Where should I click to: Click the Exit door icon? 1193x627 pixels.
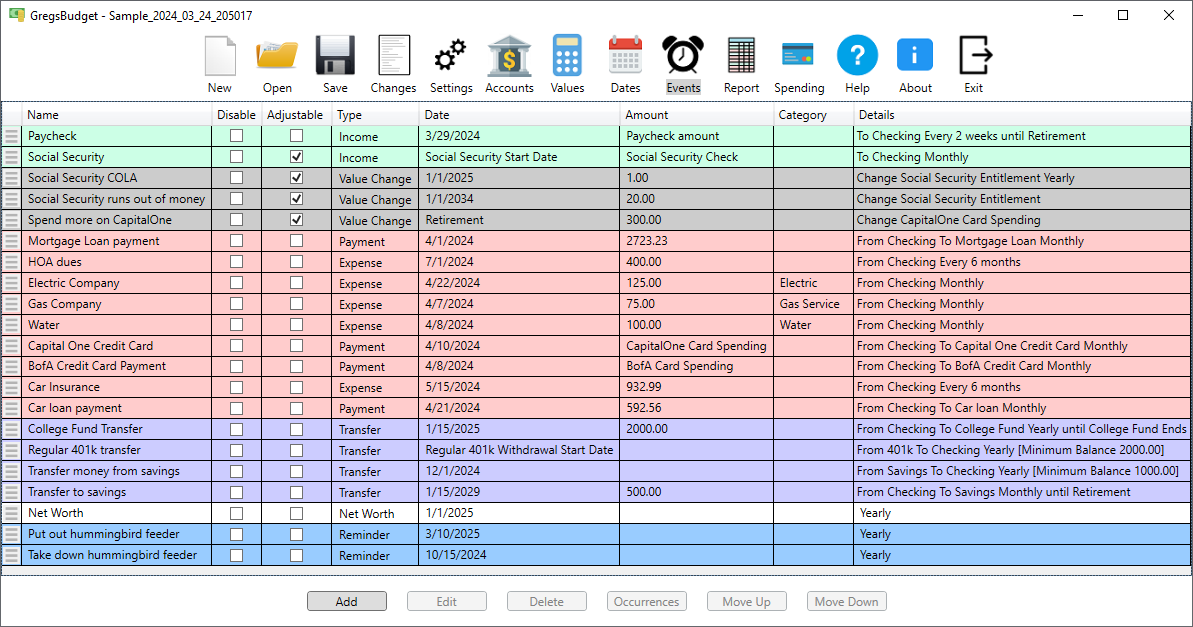974,56
